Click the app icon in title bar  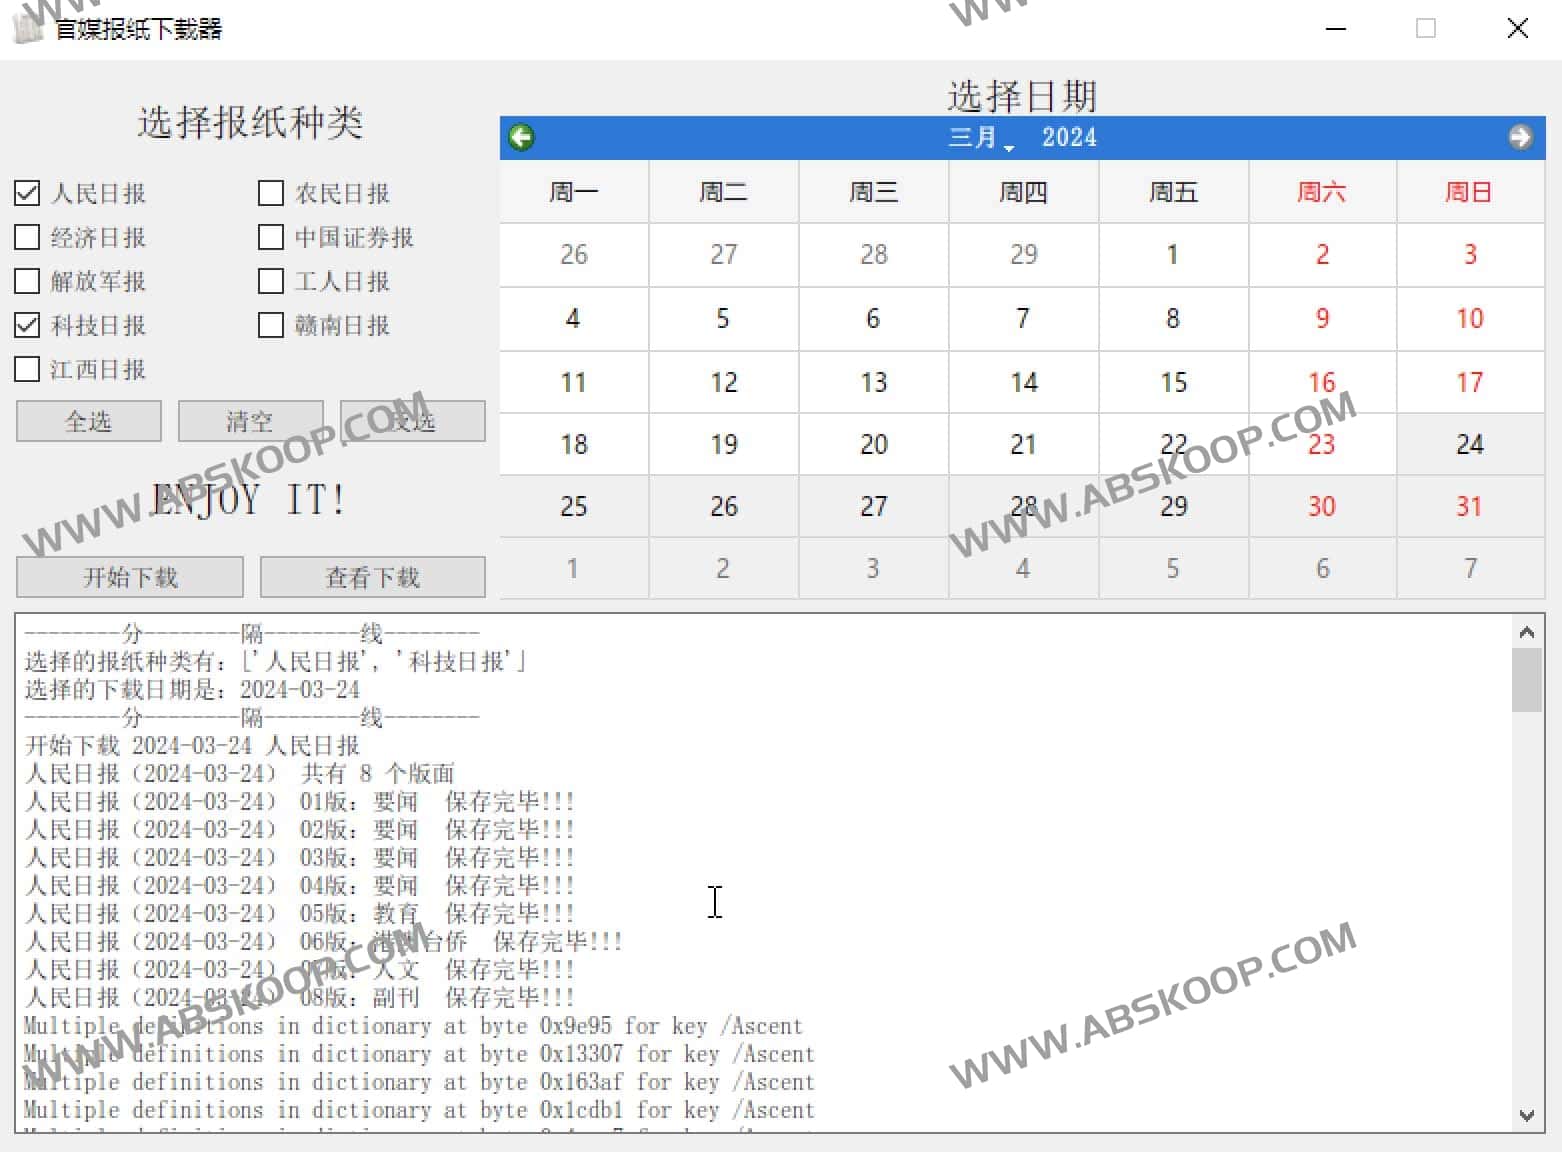(x=28, y=28)
